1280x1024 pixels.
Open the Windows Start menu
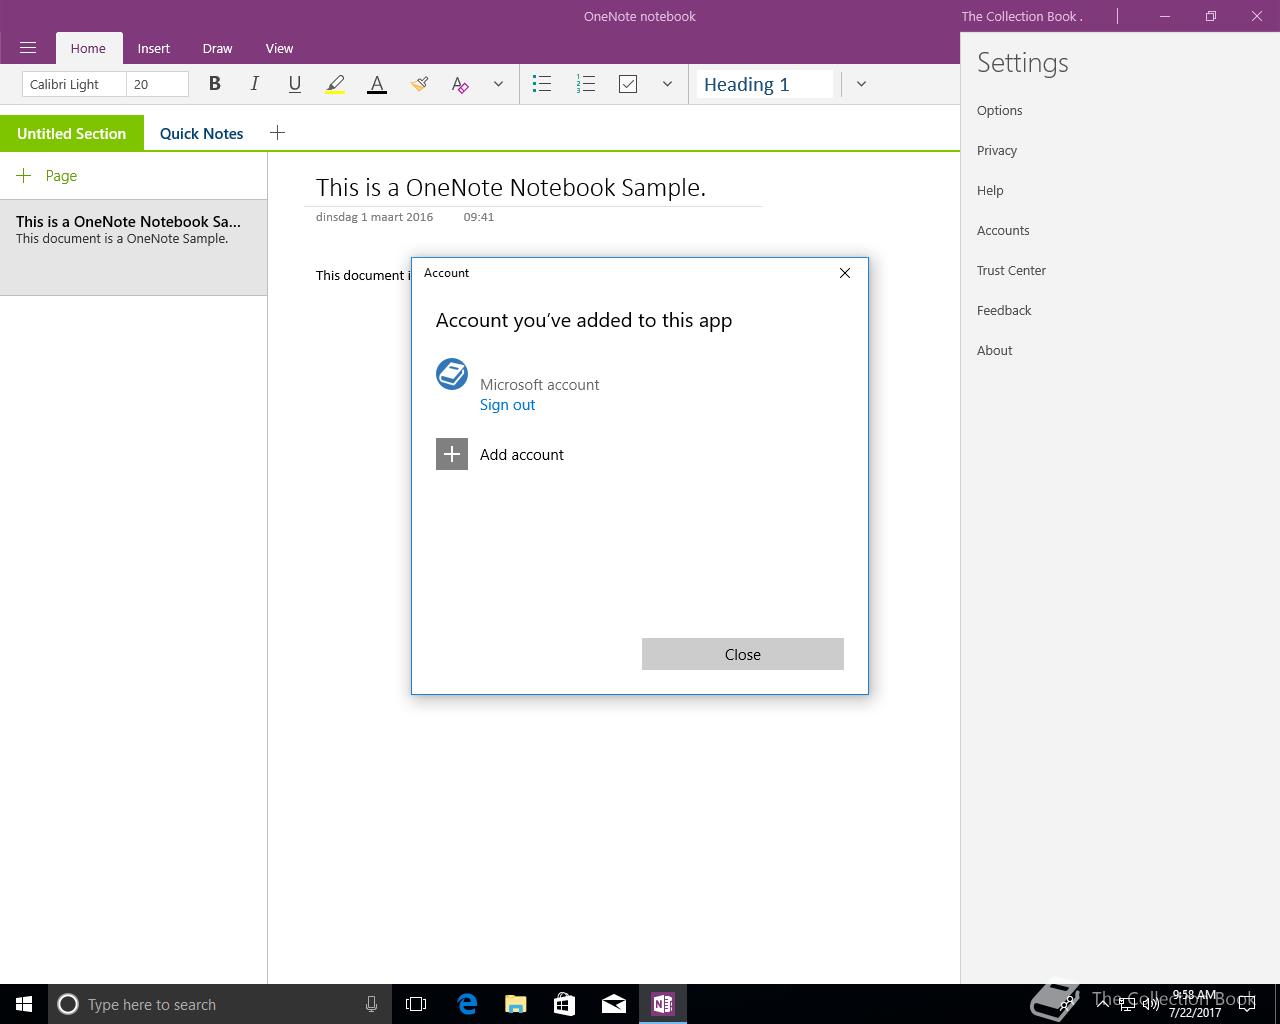[x=24, y=1004]
